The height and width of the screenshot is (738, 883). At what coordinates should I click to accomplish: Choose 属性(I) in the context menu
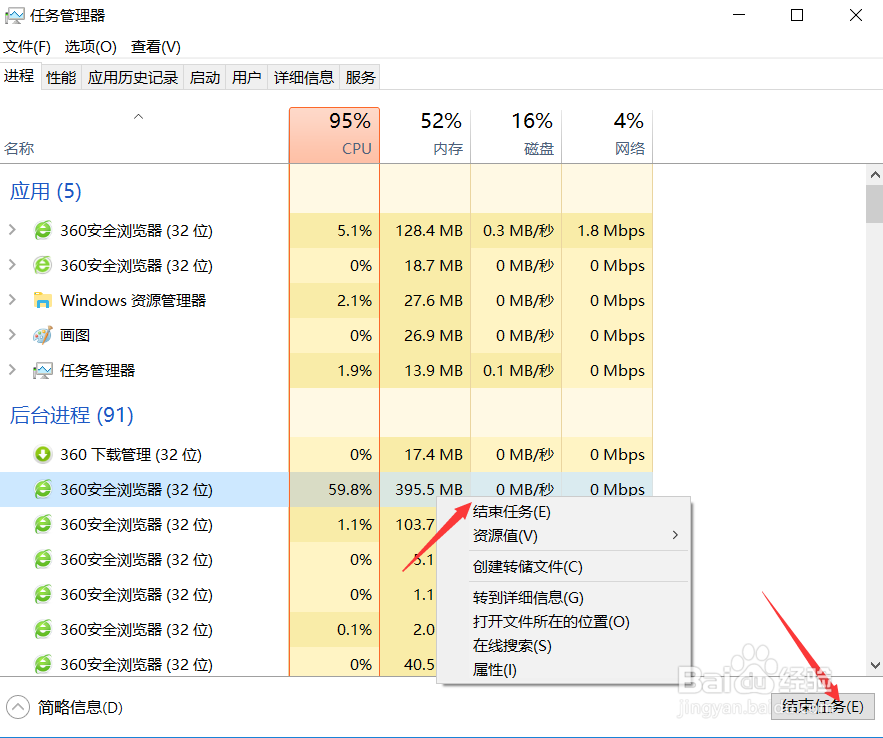pos(564,670)
